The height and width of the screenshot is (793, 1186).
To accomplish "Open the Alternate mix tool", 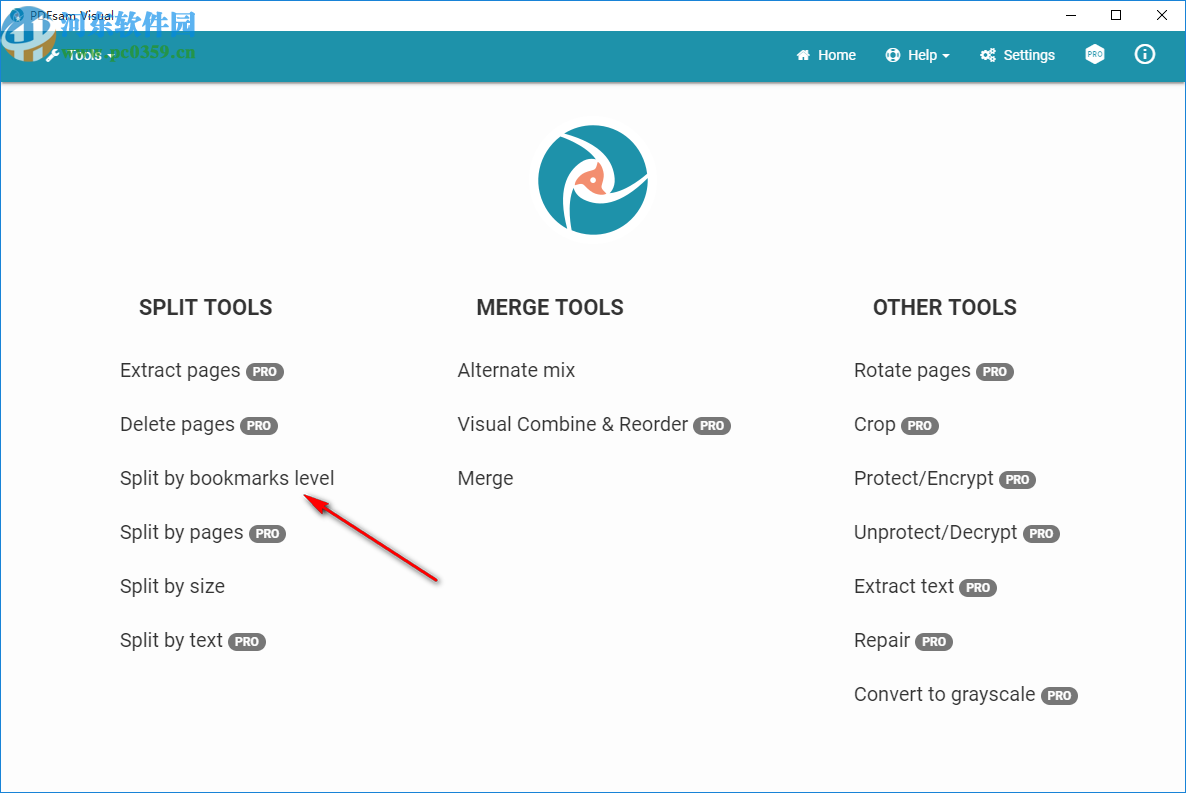I will 517,371.
